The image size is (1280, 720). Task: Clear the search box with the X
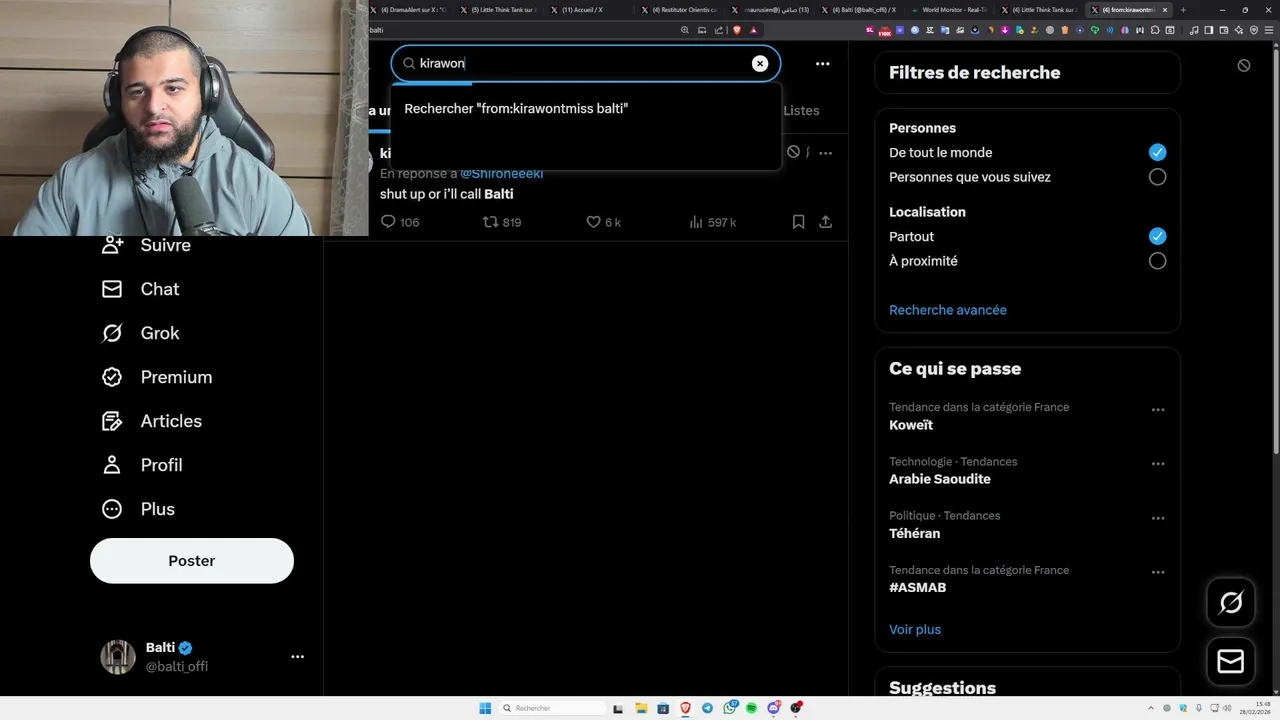pyautogui.click(x=760, y=63)
